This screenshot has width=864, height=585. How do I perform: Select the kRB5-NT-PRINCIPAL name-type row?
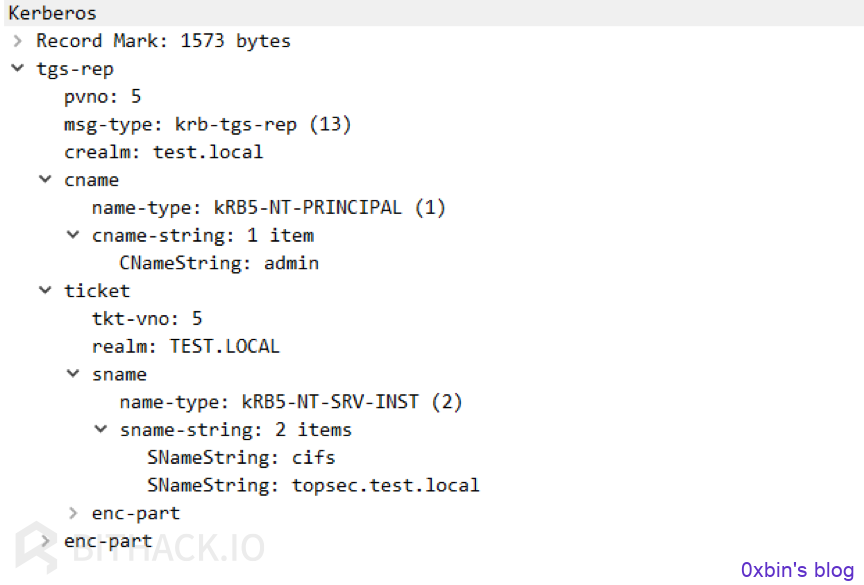coord(268,208)
